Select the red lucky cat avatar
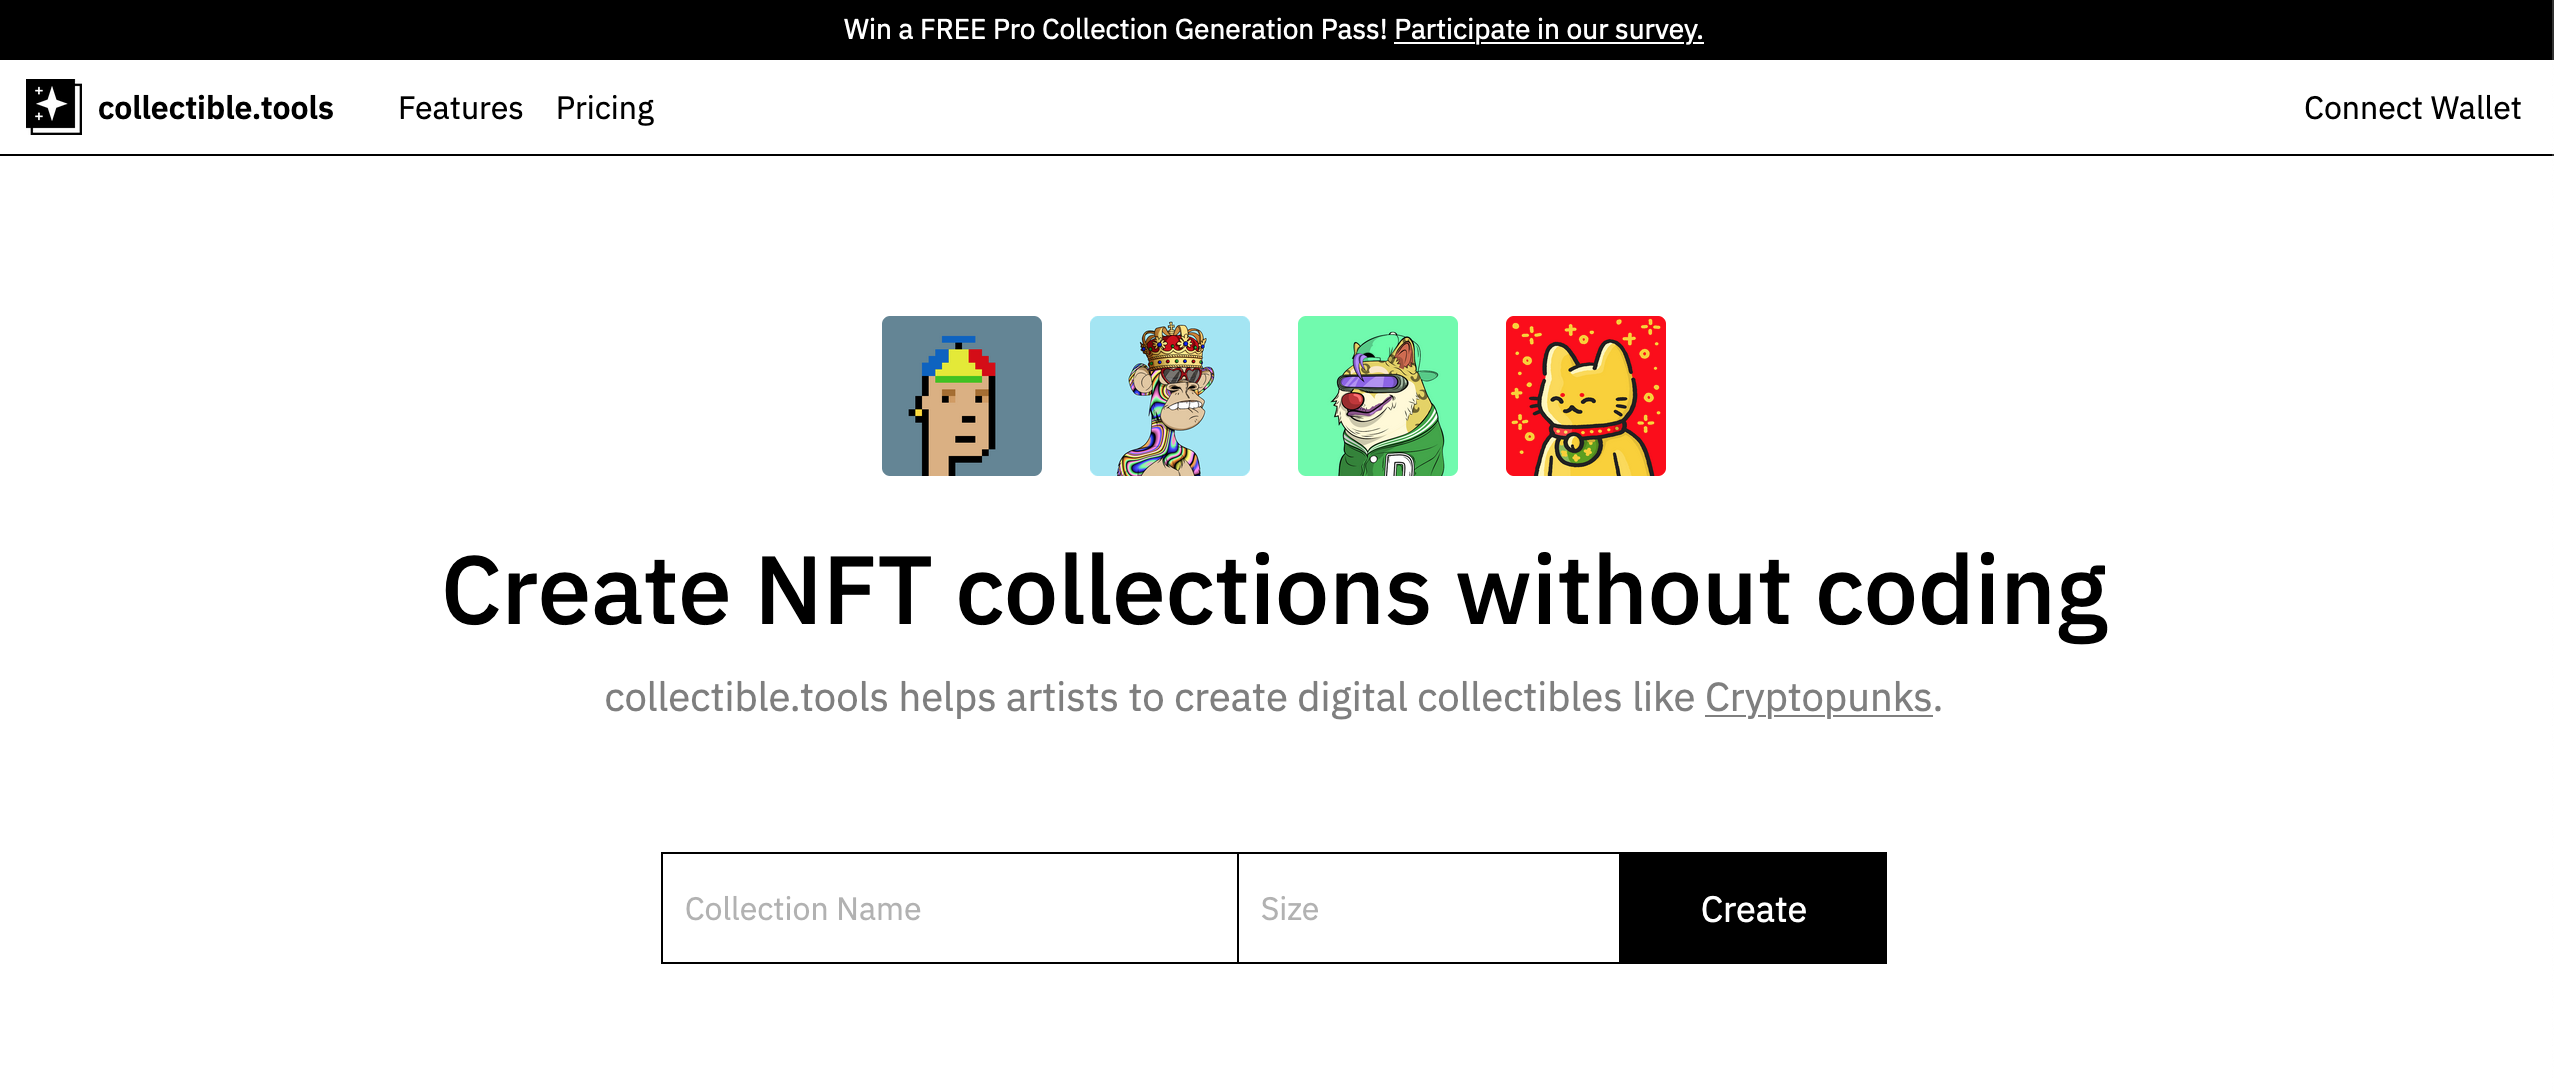2554x1090 pixels. tap(1585, 396)
